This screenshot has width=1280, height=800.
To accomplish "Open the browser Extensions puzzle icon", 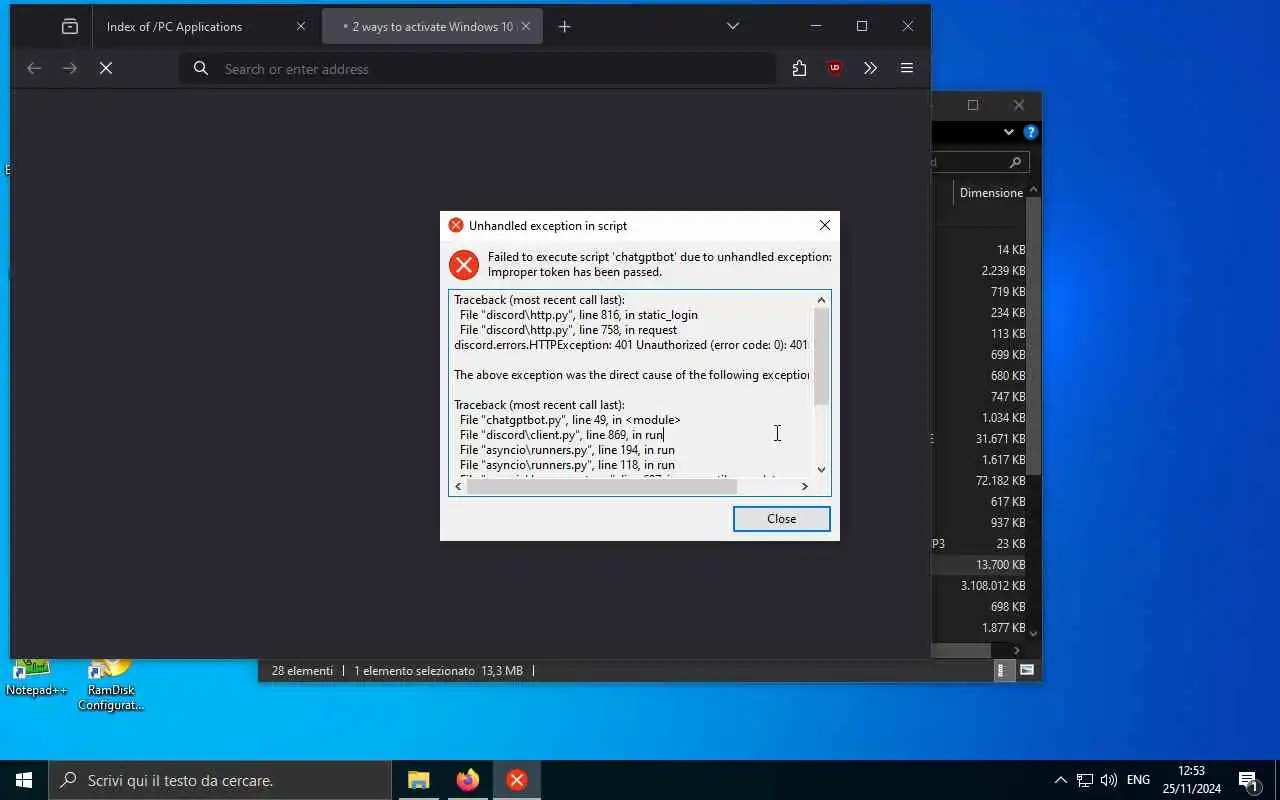I will tap(799, 68).
